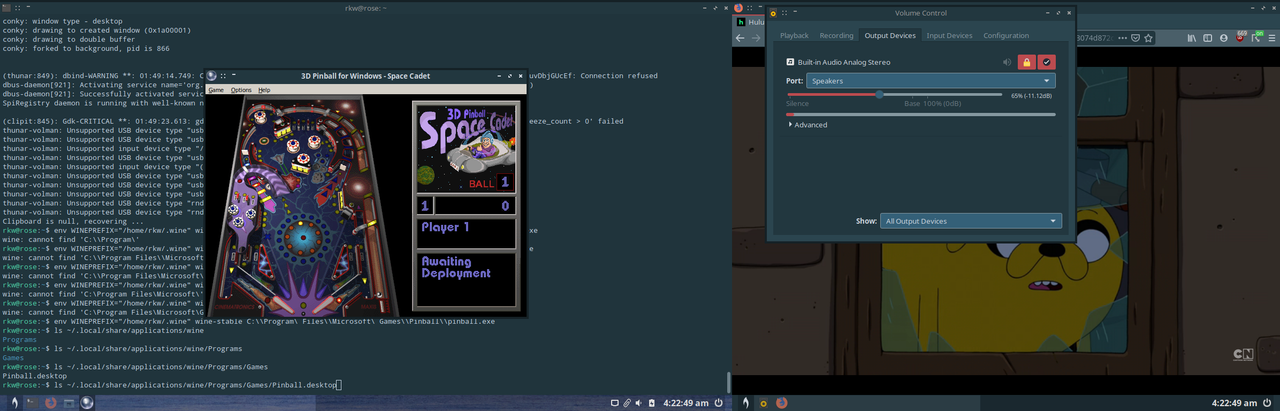Click the volume tray icon in left panel
Image resolution: width=1280 pixels, height=411 pixels.
click(x=640, y=403)
